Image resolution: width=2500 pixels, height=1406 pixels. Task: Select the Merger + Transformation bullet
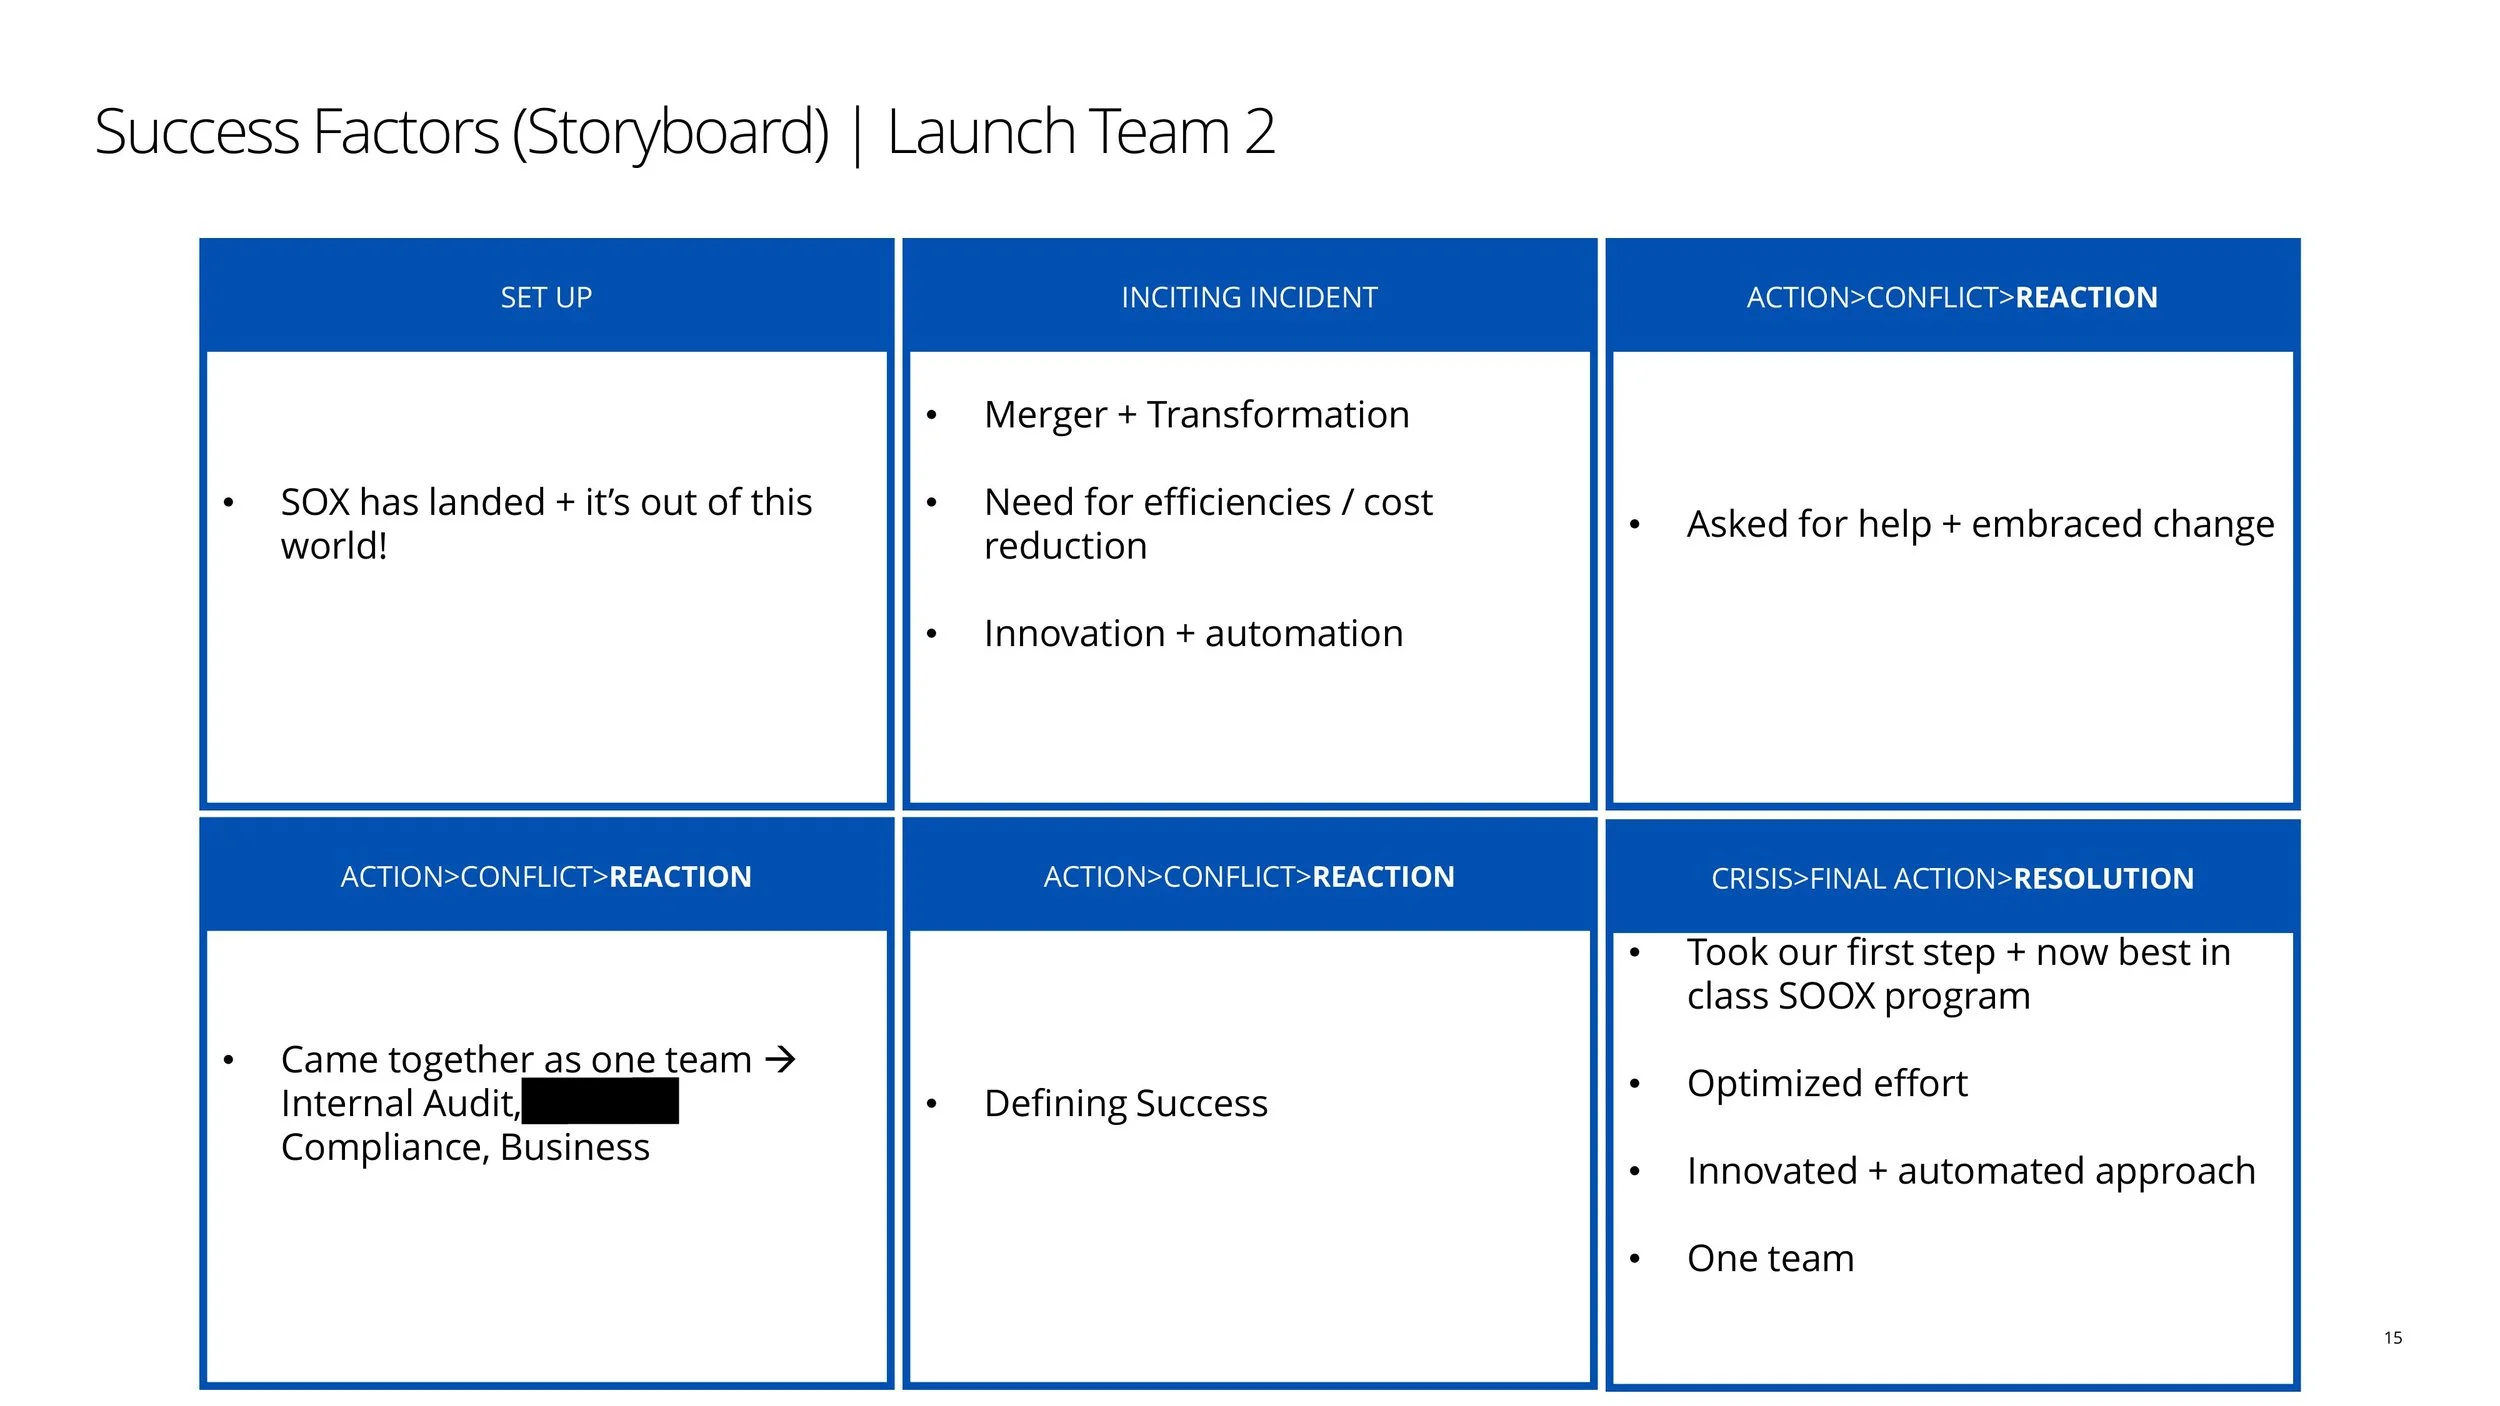click(1196, 415)
